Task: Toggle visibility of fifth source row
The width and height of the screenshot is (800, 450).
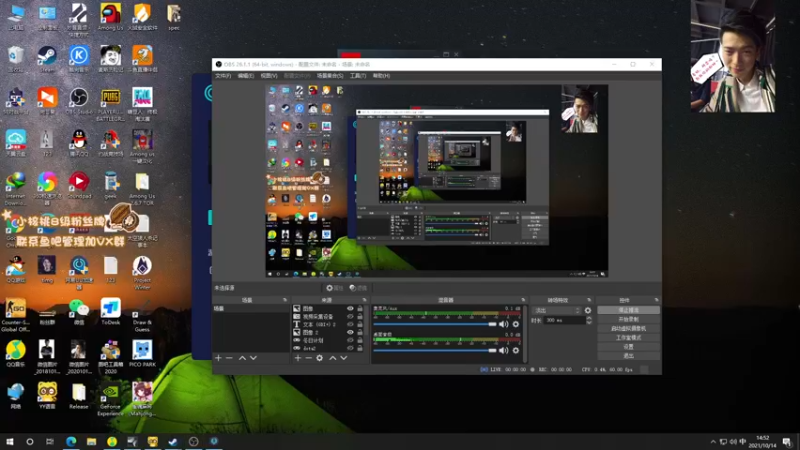Action: click(x=350, y=340)
